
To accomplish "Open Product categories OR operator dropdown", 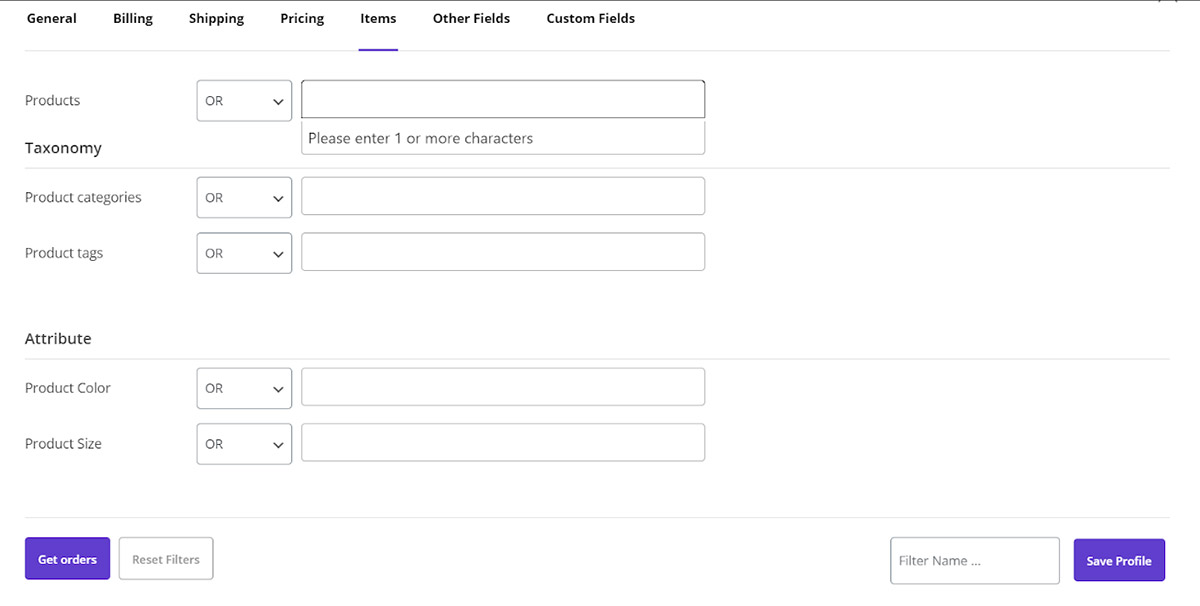I will [x=244, y=198].
